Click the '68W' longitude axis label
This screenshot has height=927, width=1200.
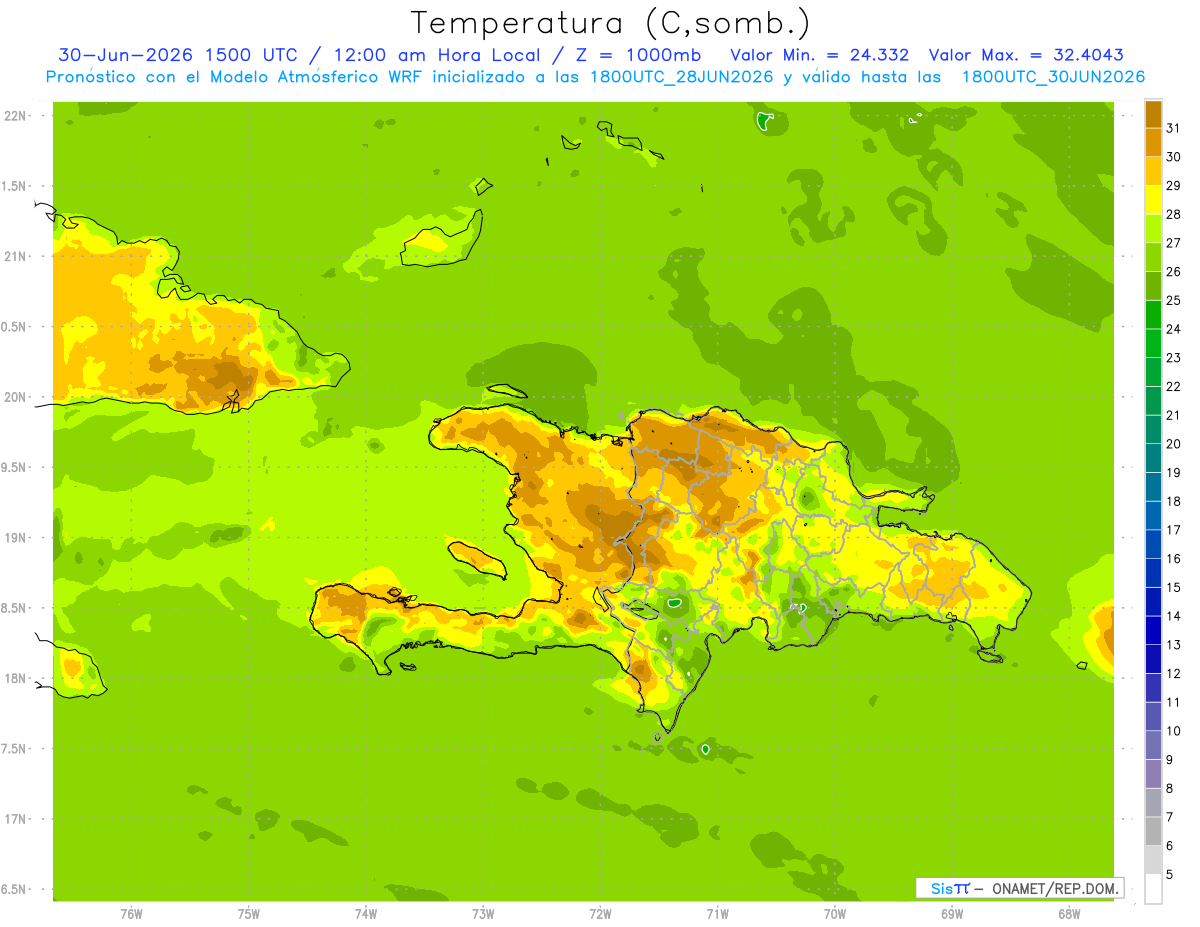(1069, 913)
